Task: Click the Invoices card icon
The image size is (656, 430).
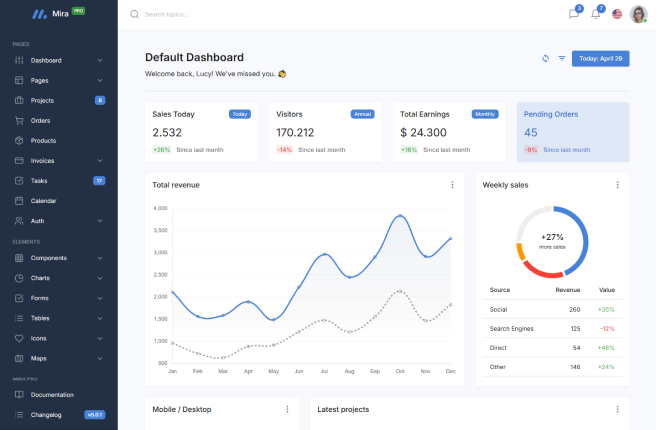Action: click(19, 161)
